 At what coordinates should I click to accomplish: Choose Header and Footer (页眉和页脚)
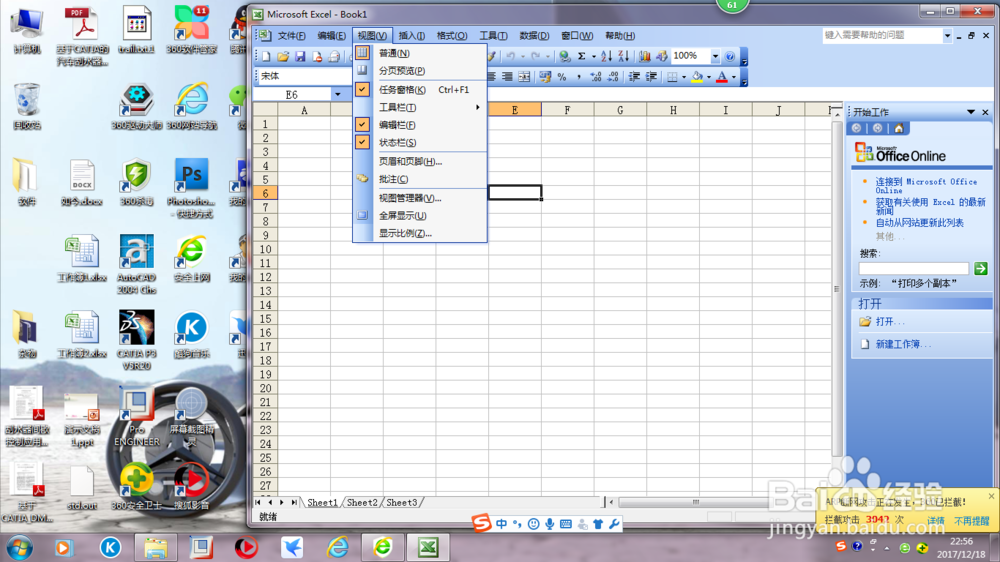point(421,161)
